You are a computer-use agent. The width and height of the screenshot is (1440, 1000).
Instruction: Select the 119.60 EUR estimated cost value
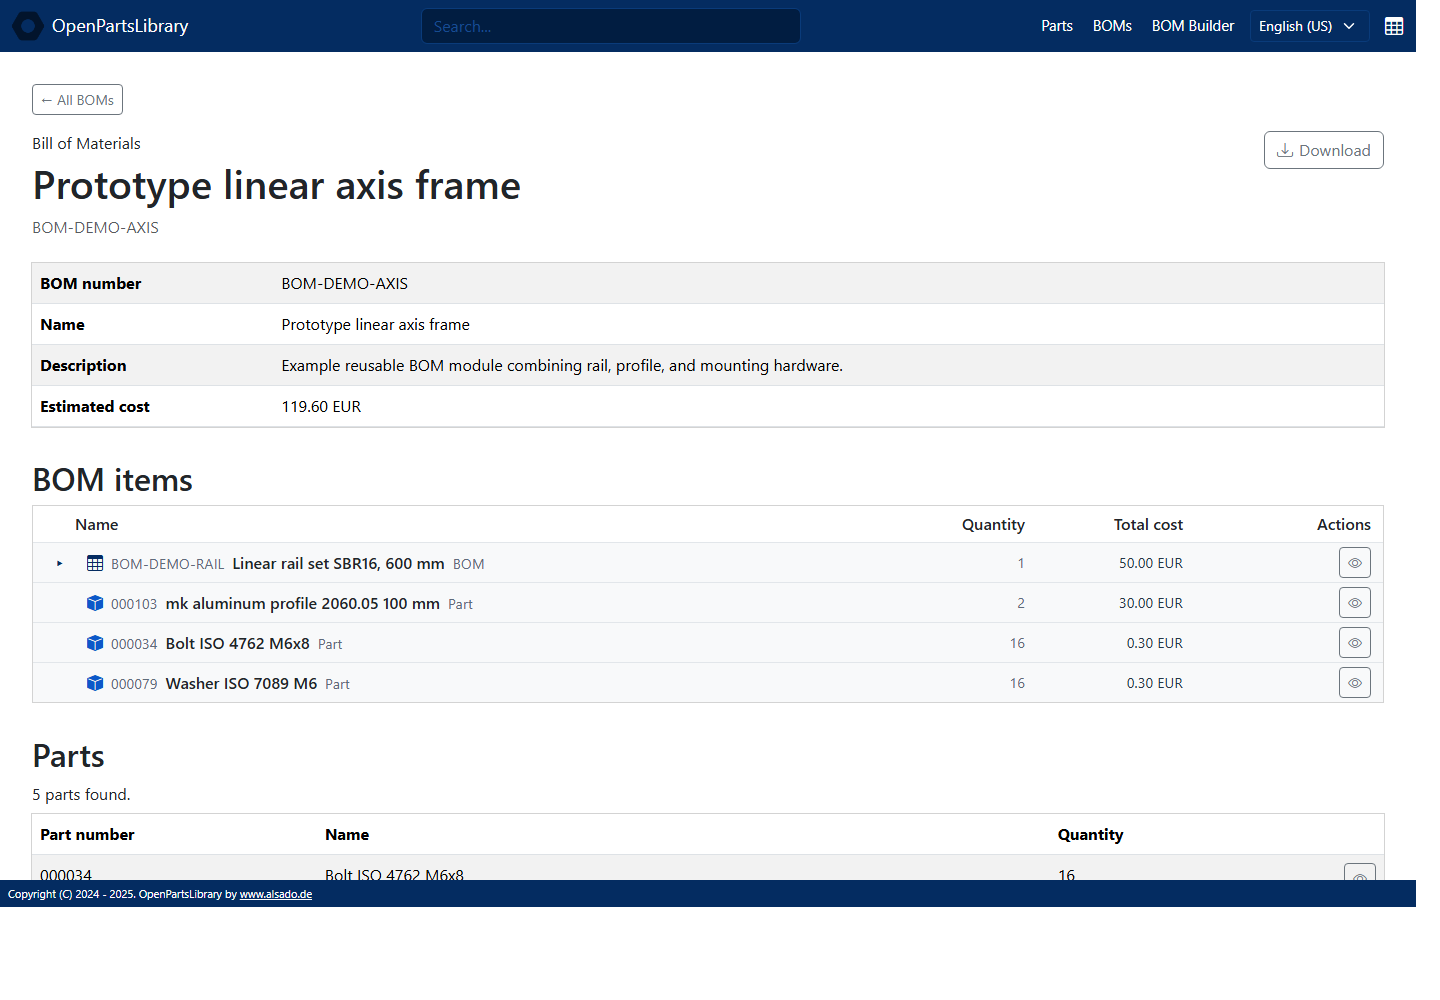[321, 407]
